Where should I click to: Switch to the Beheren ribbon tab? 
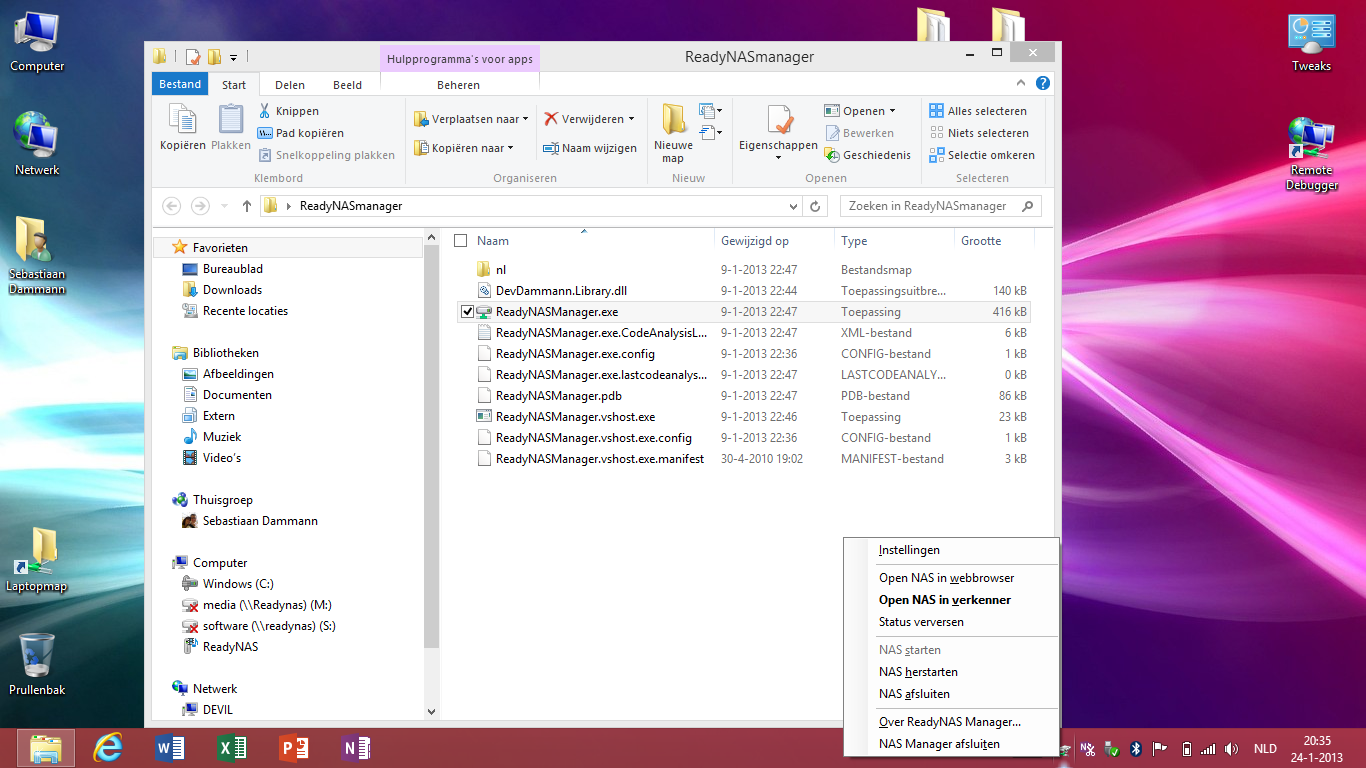(x=458, y=85)
